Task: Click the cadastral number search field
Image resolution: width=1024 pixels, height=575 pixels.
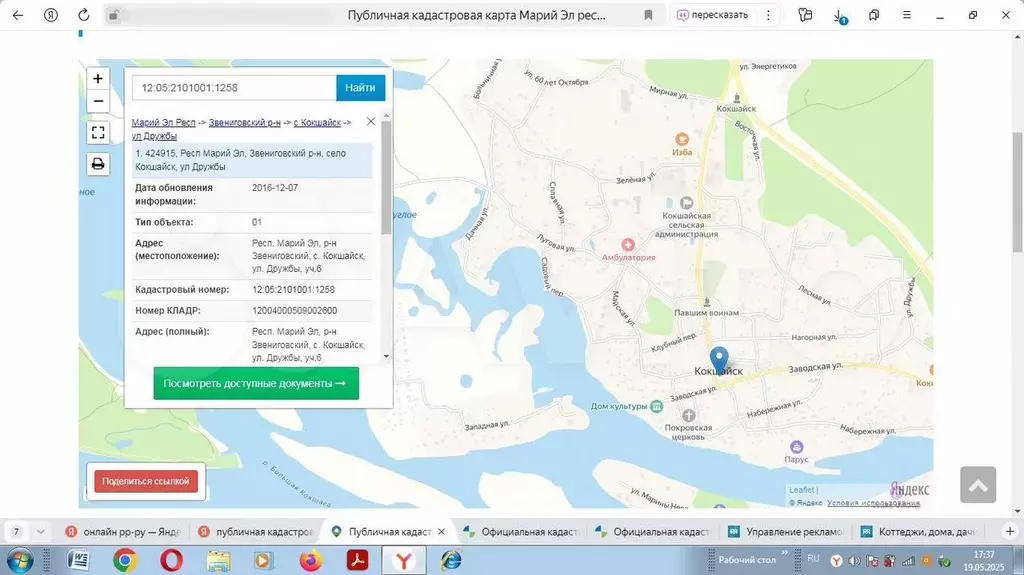Action: (x=234, y=88)
